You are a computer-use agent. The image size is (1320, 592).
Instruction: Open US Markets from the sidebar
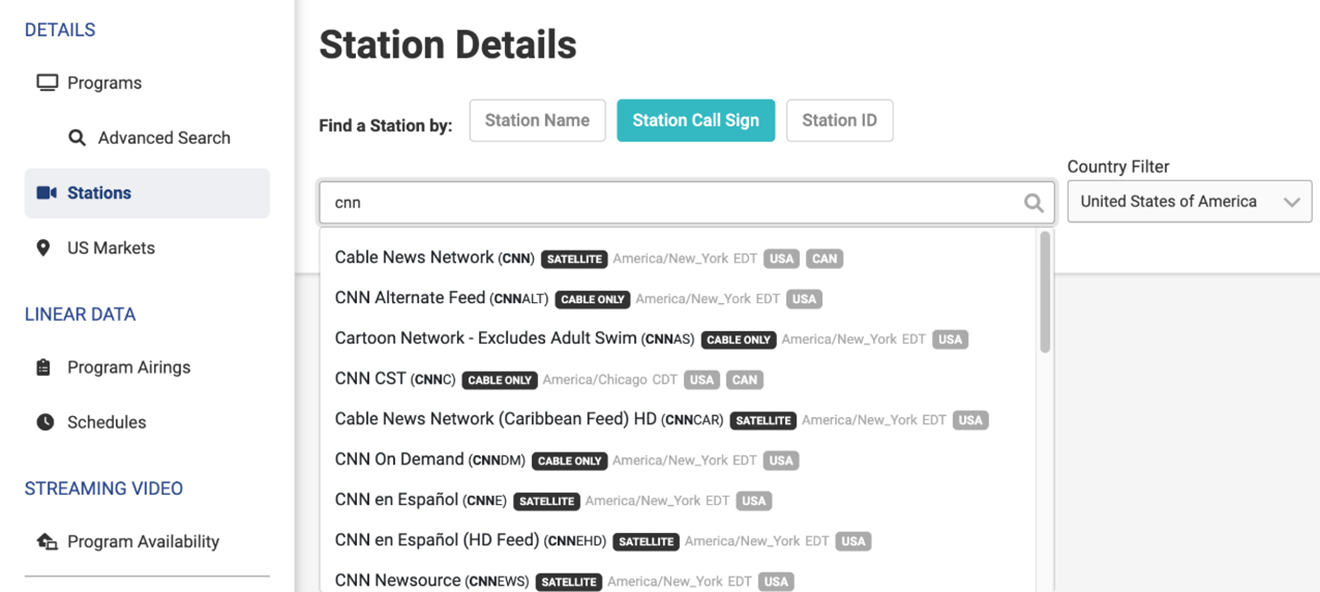110,248
